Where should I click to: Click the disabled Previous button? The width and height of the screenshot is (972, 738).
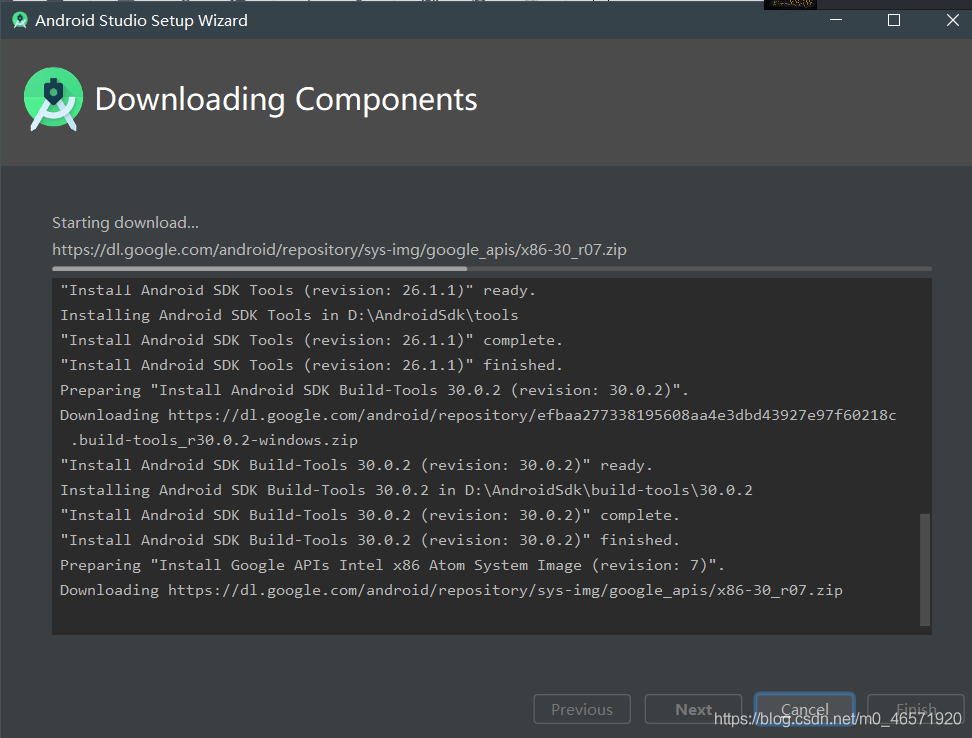[582, 709]
